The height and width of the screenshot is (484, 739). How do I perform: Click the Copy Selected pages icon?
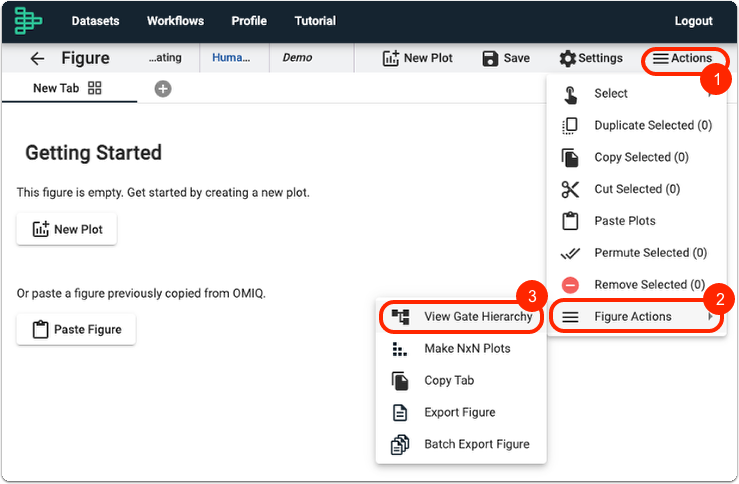570,157
